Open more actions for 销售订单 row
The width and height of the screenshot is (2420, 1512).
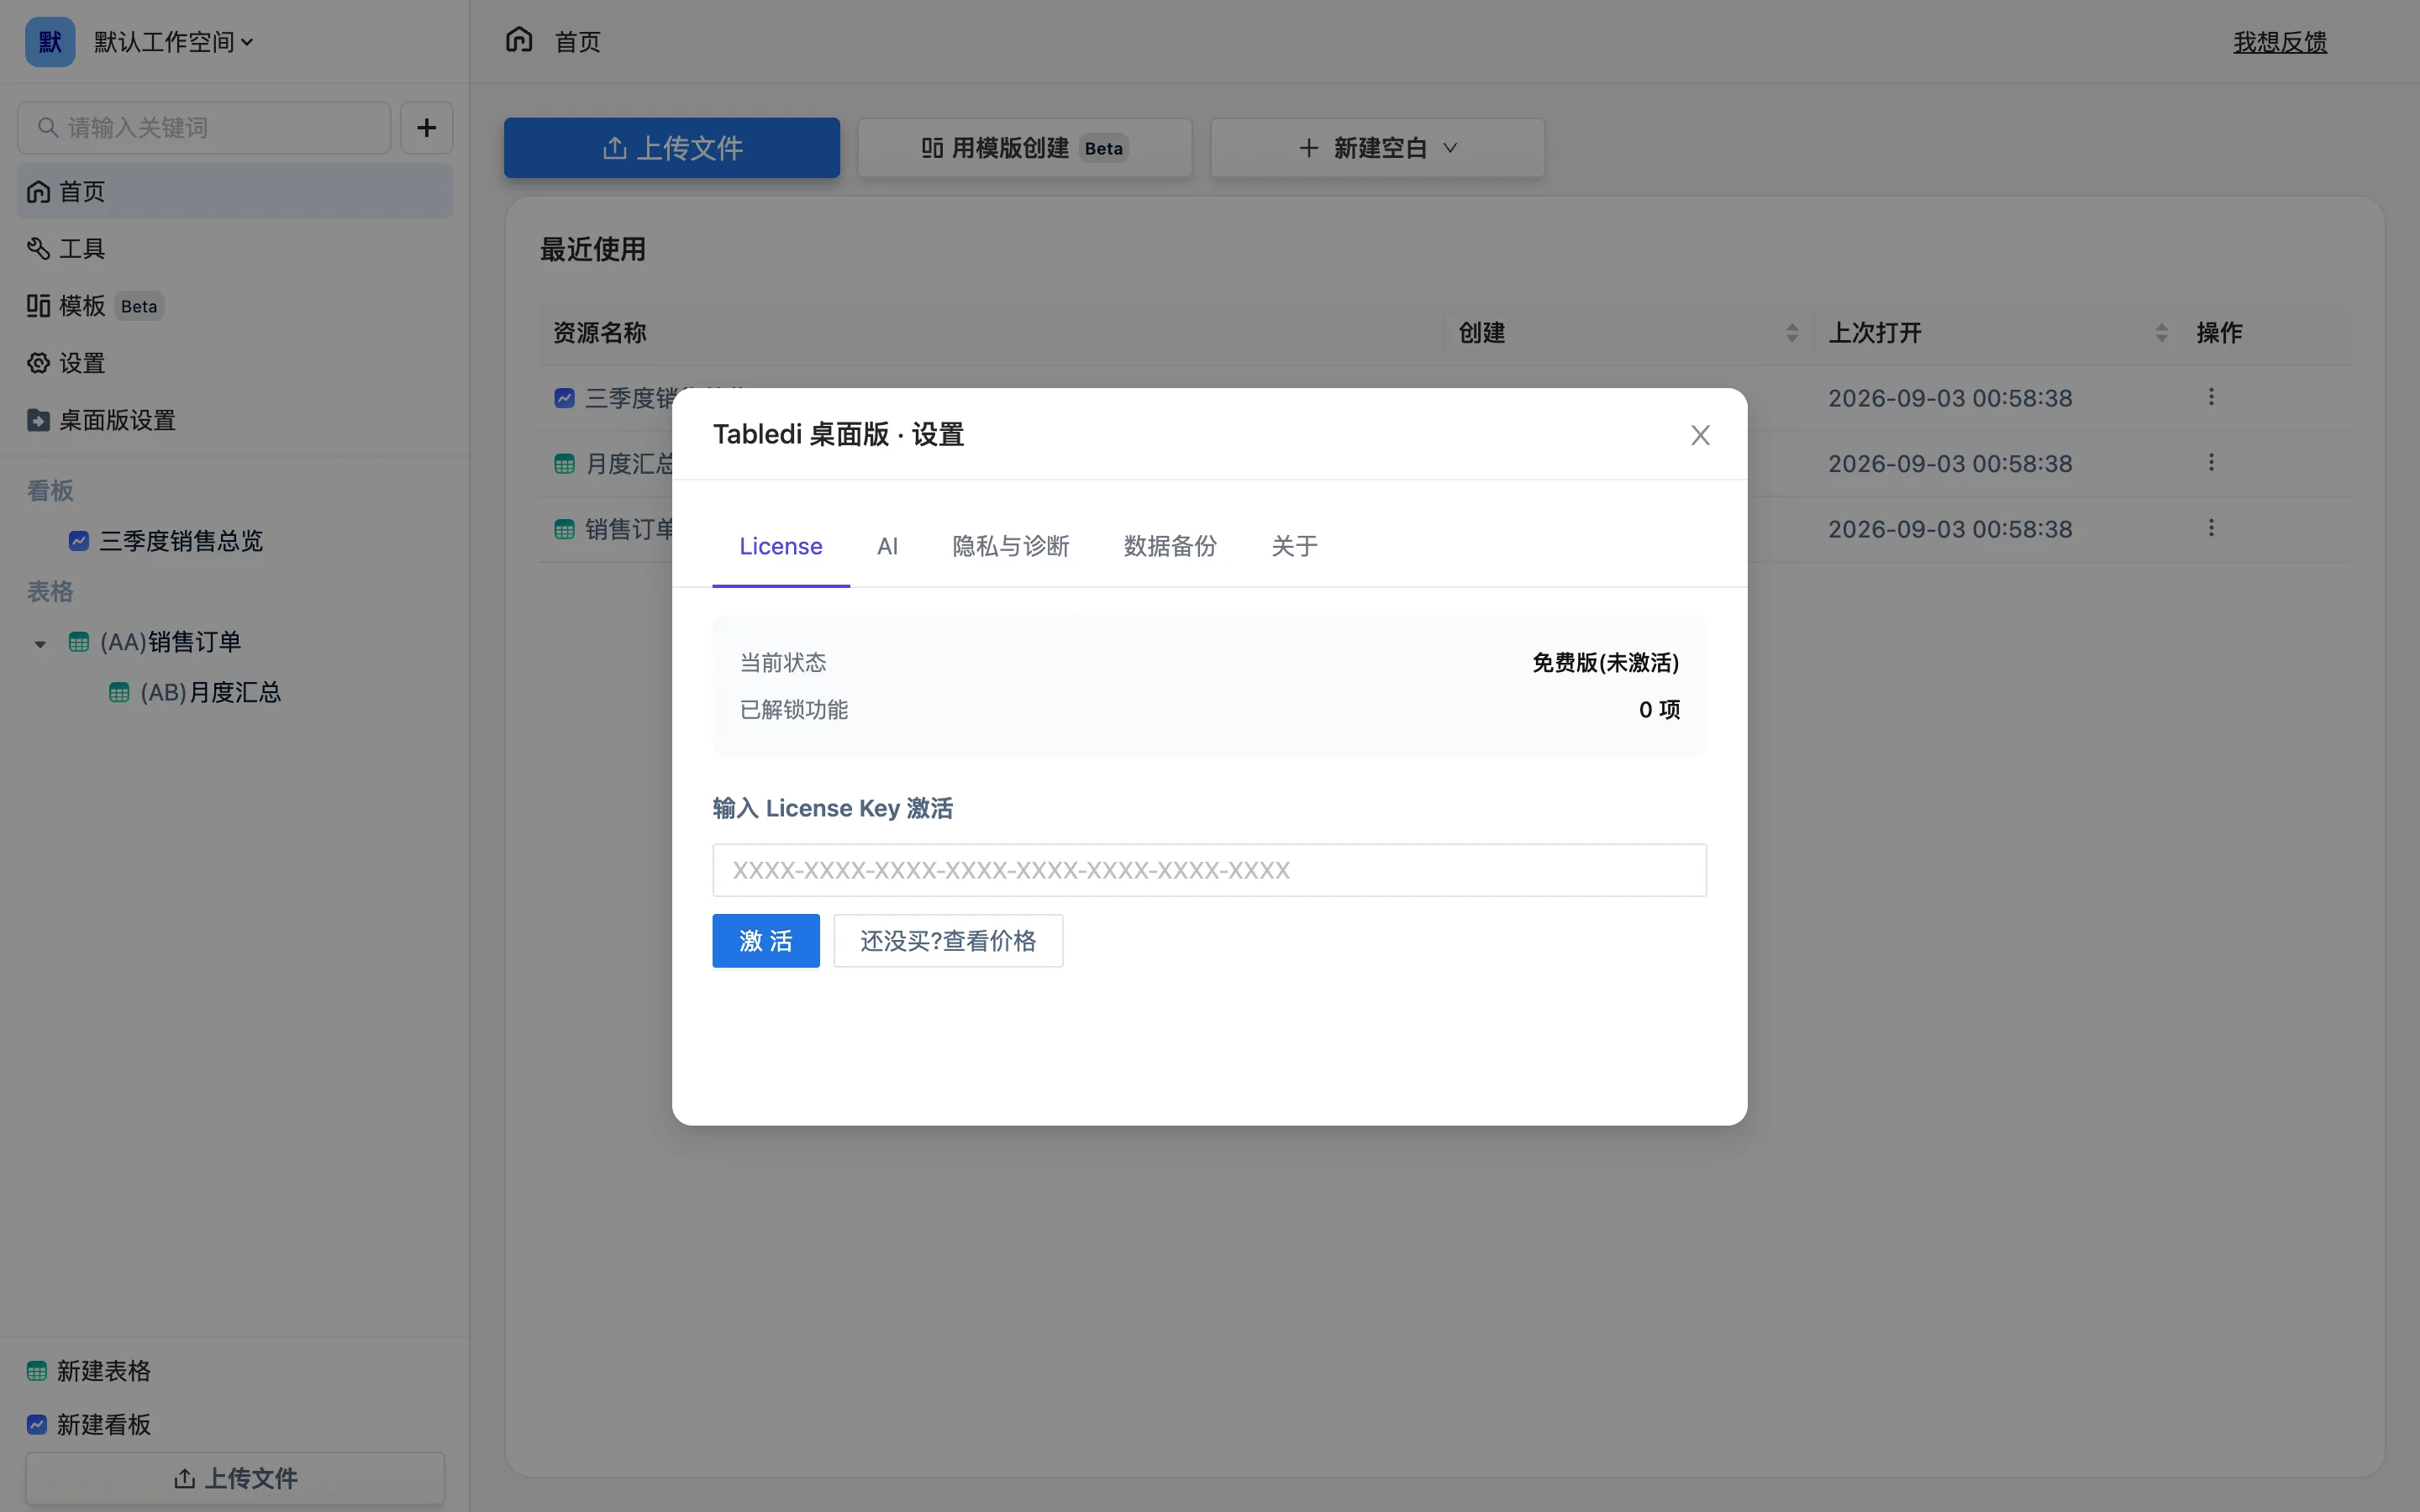pyautogui.click(x=2211, y=528)
